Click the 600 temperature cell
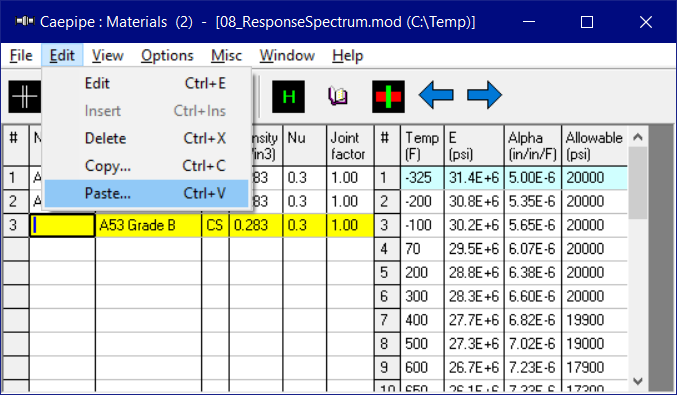Screen dimensions: 677x395 (x=422, y=368)
